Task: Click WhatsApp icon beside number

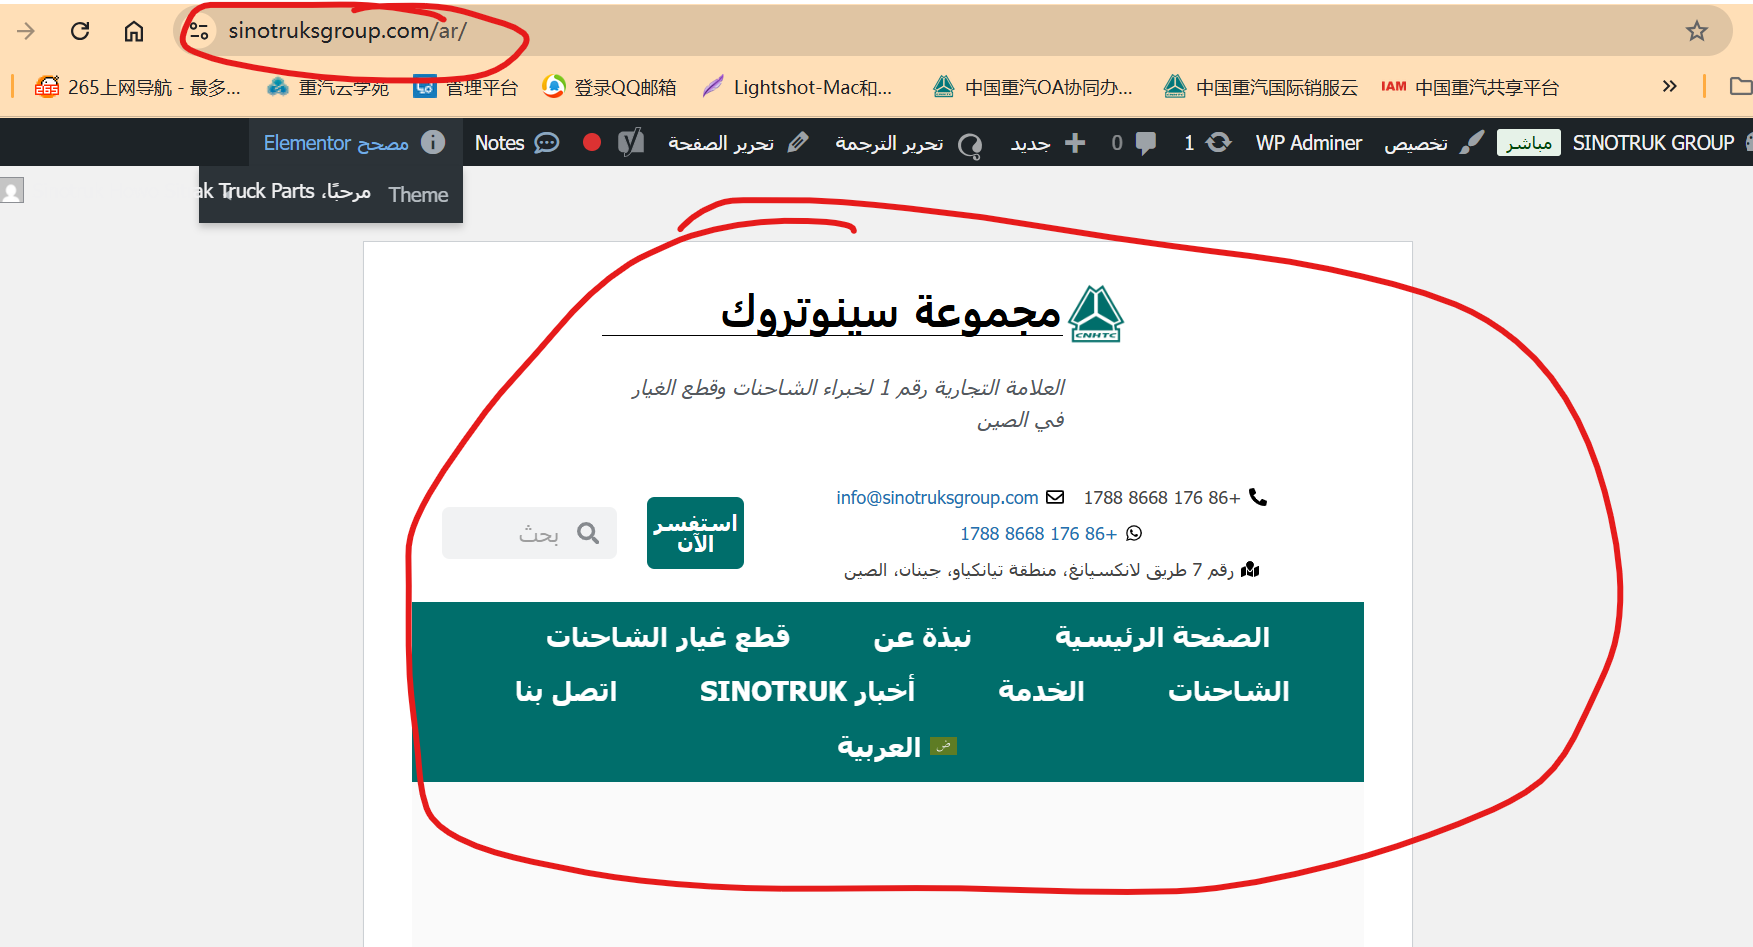Action: coord(1134,534)
